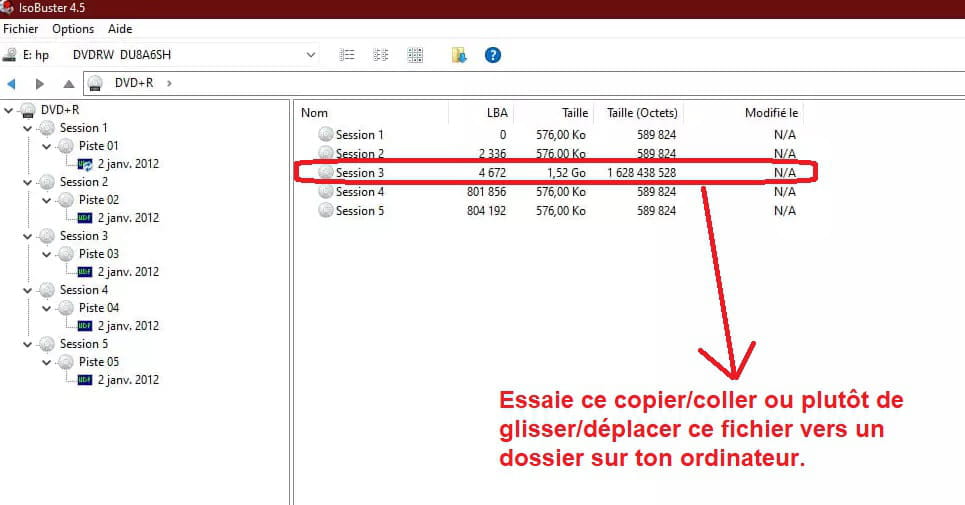This screenshot has width=965, height=505.
Task: Switch to details list view icon
Action: click(347, 55)
